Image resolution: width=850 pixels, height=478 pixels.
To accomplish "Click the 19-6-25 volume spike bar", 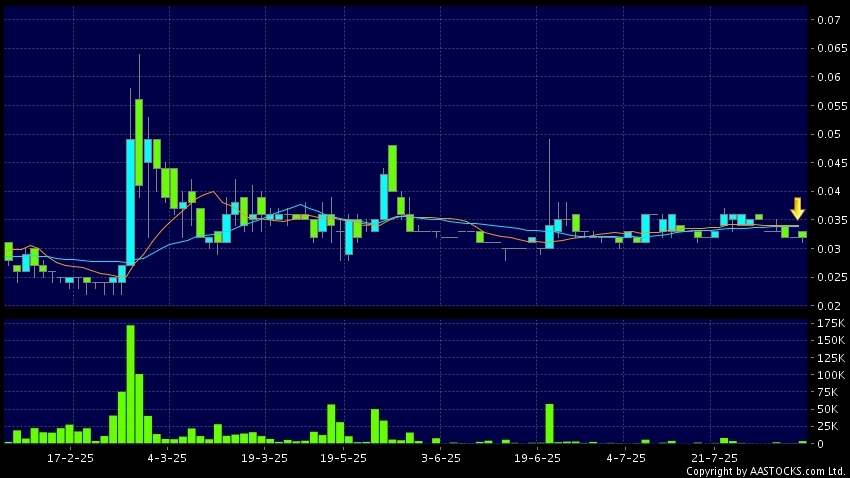I will [550, 424].
